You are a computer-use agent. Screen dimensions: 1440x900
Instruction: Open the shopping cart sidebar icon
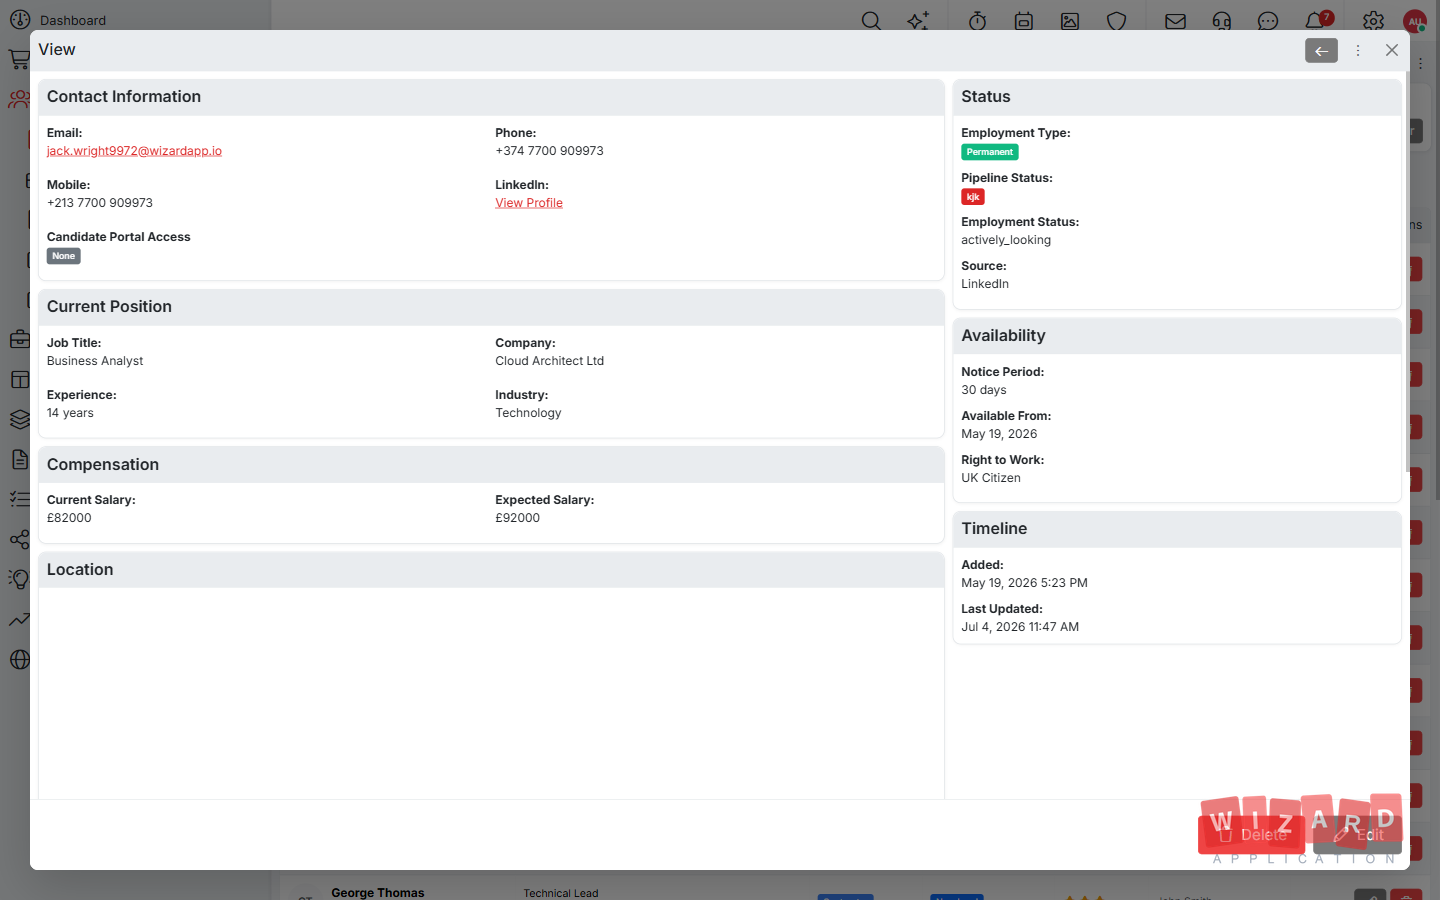tap(19, 59)
